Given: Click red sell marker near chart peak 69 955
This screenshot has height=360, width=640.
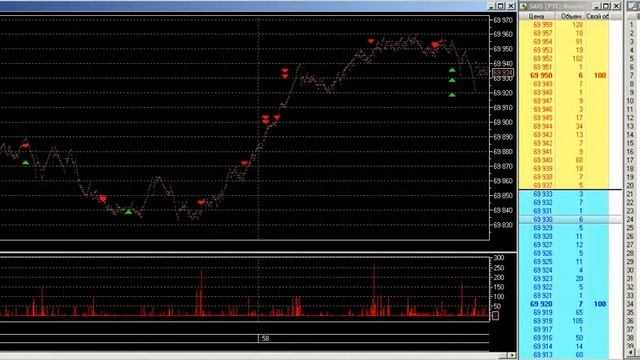Looking at the screenshot, I should [371, 41].
